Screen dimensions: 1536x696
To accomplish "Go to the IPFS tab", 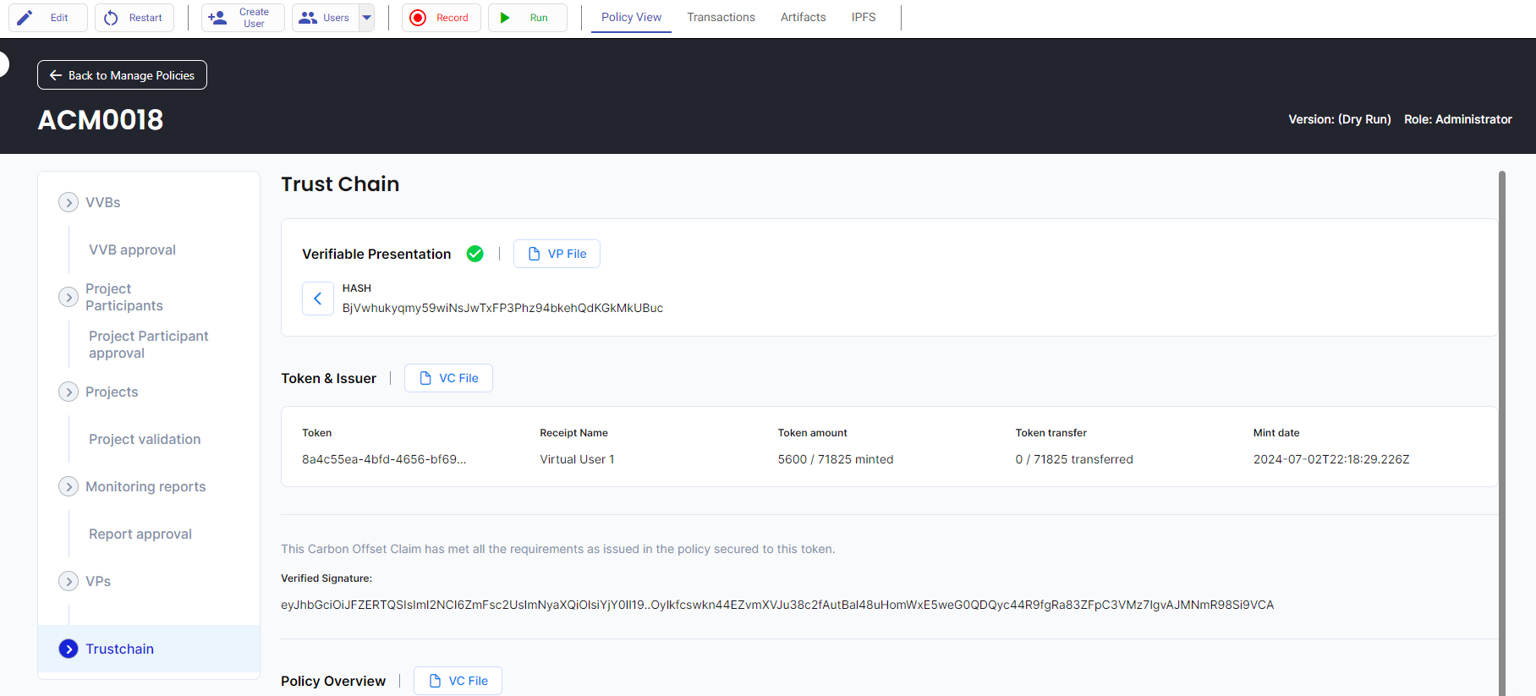I will 863,17.
